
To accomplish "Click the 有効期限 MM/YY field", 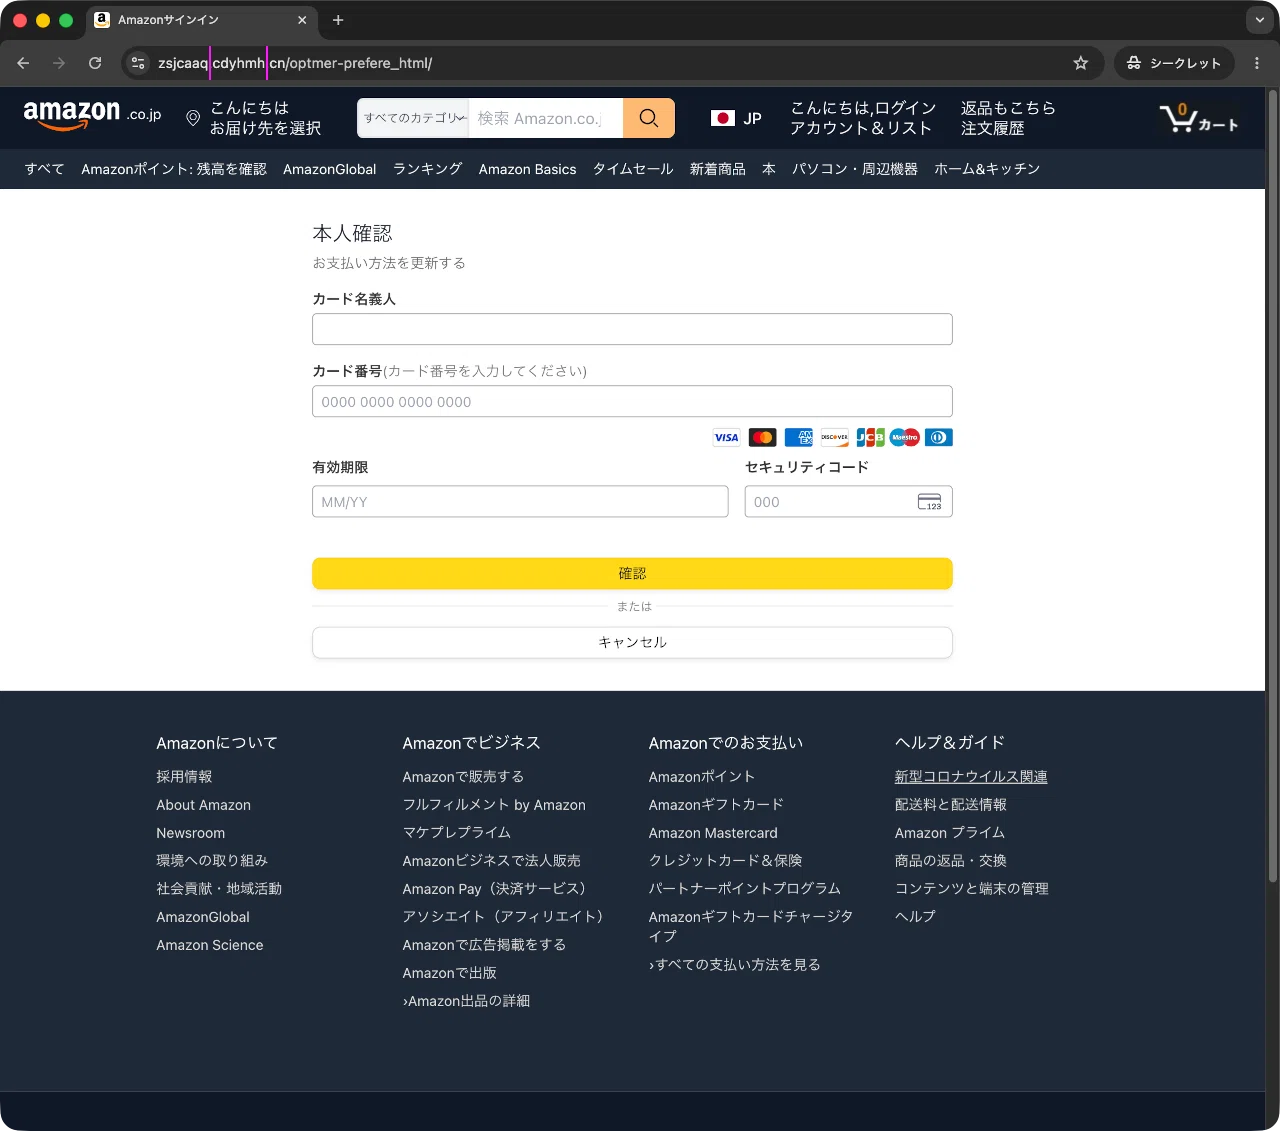I will click(520, 501).
